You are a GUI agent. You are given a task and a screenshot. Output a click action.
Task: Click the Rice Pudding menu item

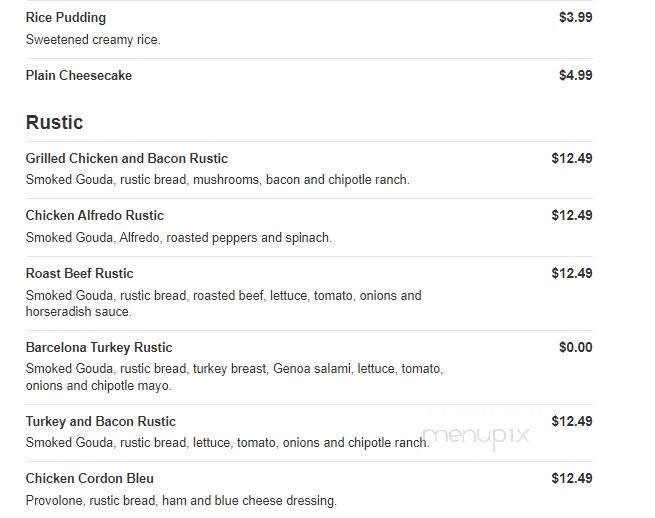point(66,18)
